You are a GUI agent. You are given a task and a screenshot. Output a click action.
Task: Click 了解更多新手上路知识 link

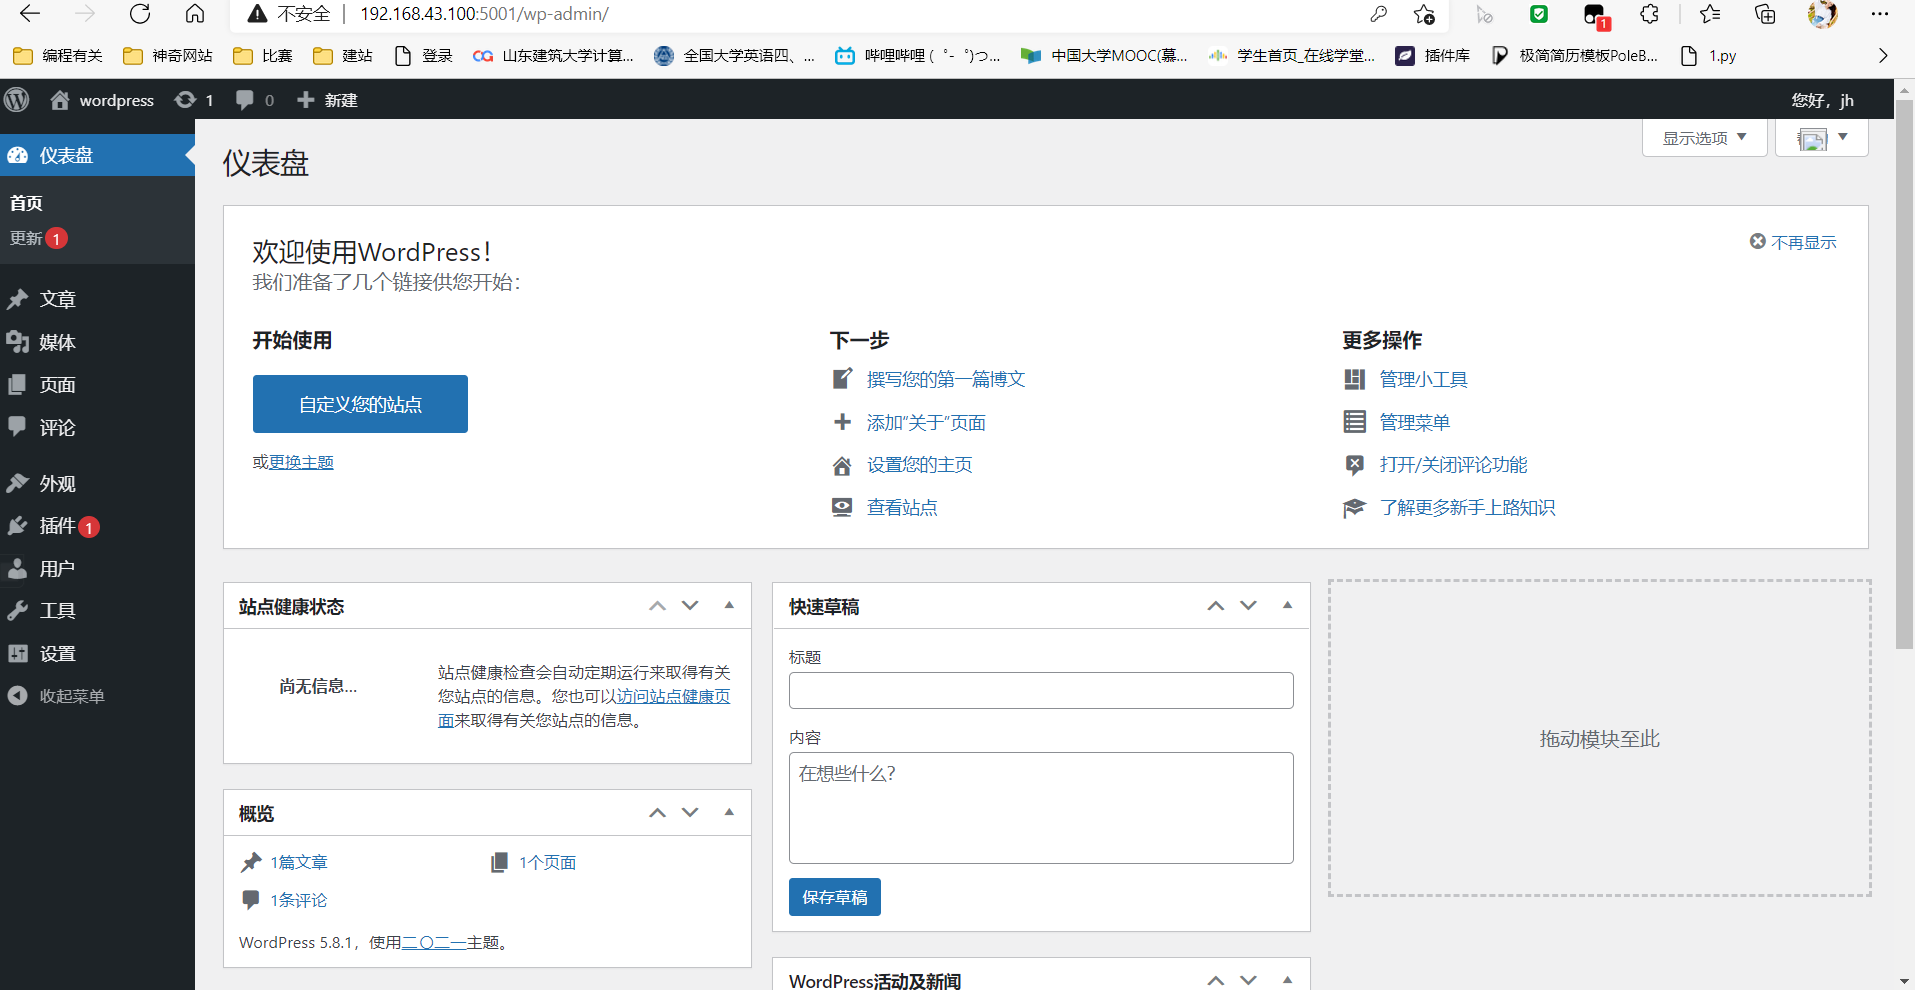1467,508
